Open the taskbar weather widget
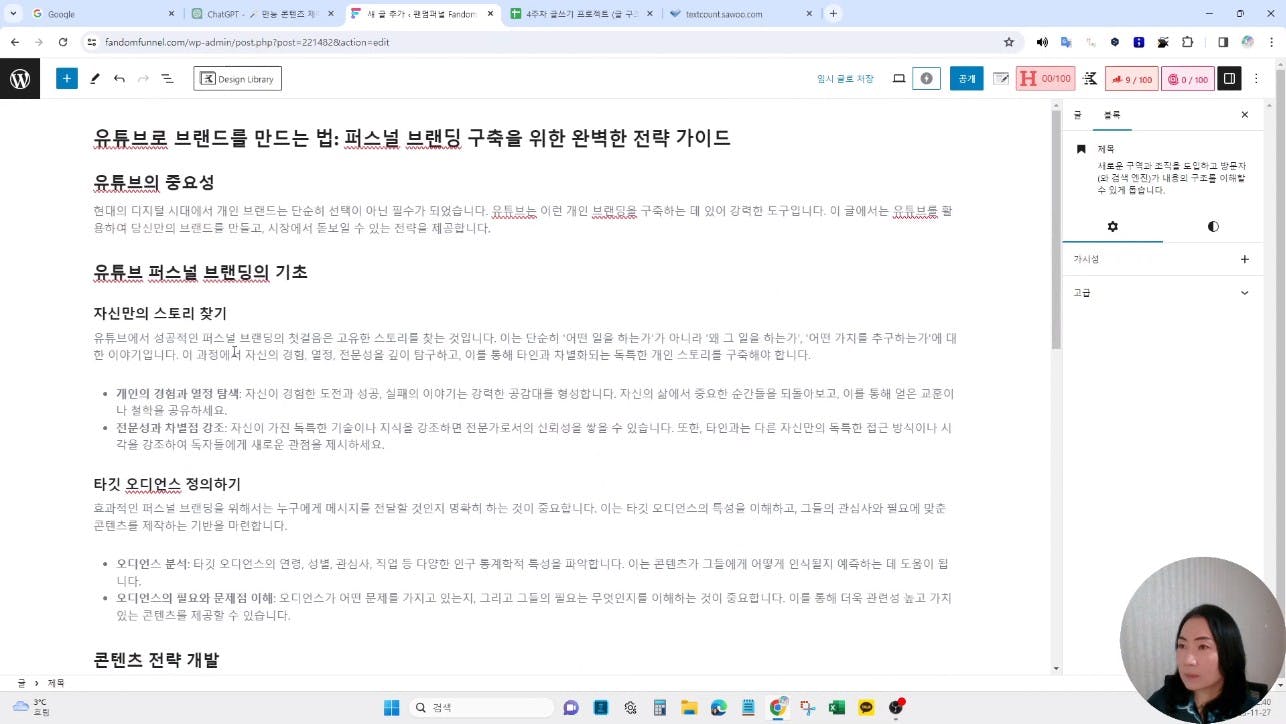The image size is (1286, 724). (31, 708)
